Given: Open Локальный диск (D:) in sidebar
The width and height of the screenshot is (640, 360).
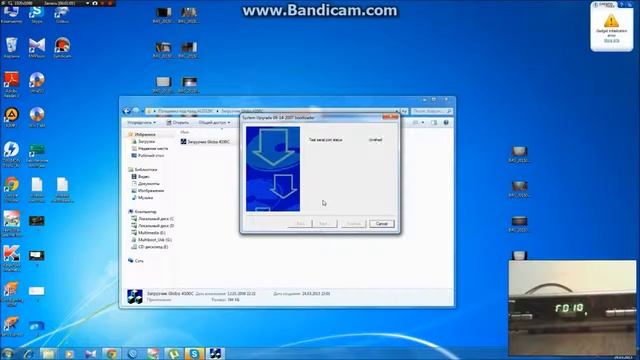Looking at the screenshot, I should click(153, 226).
